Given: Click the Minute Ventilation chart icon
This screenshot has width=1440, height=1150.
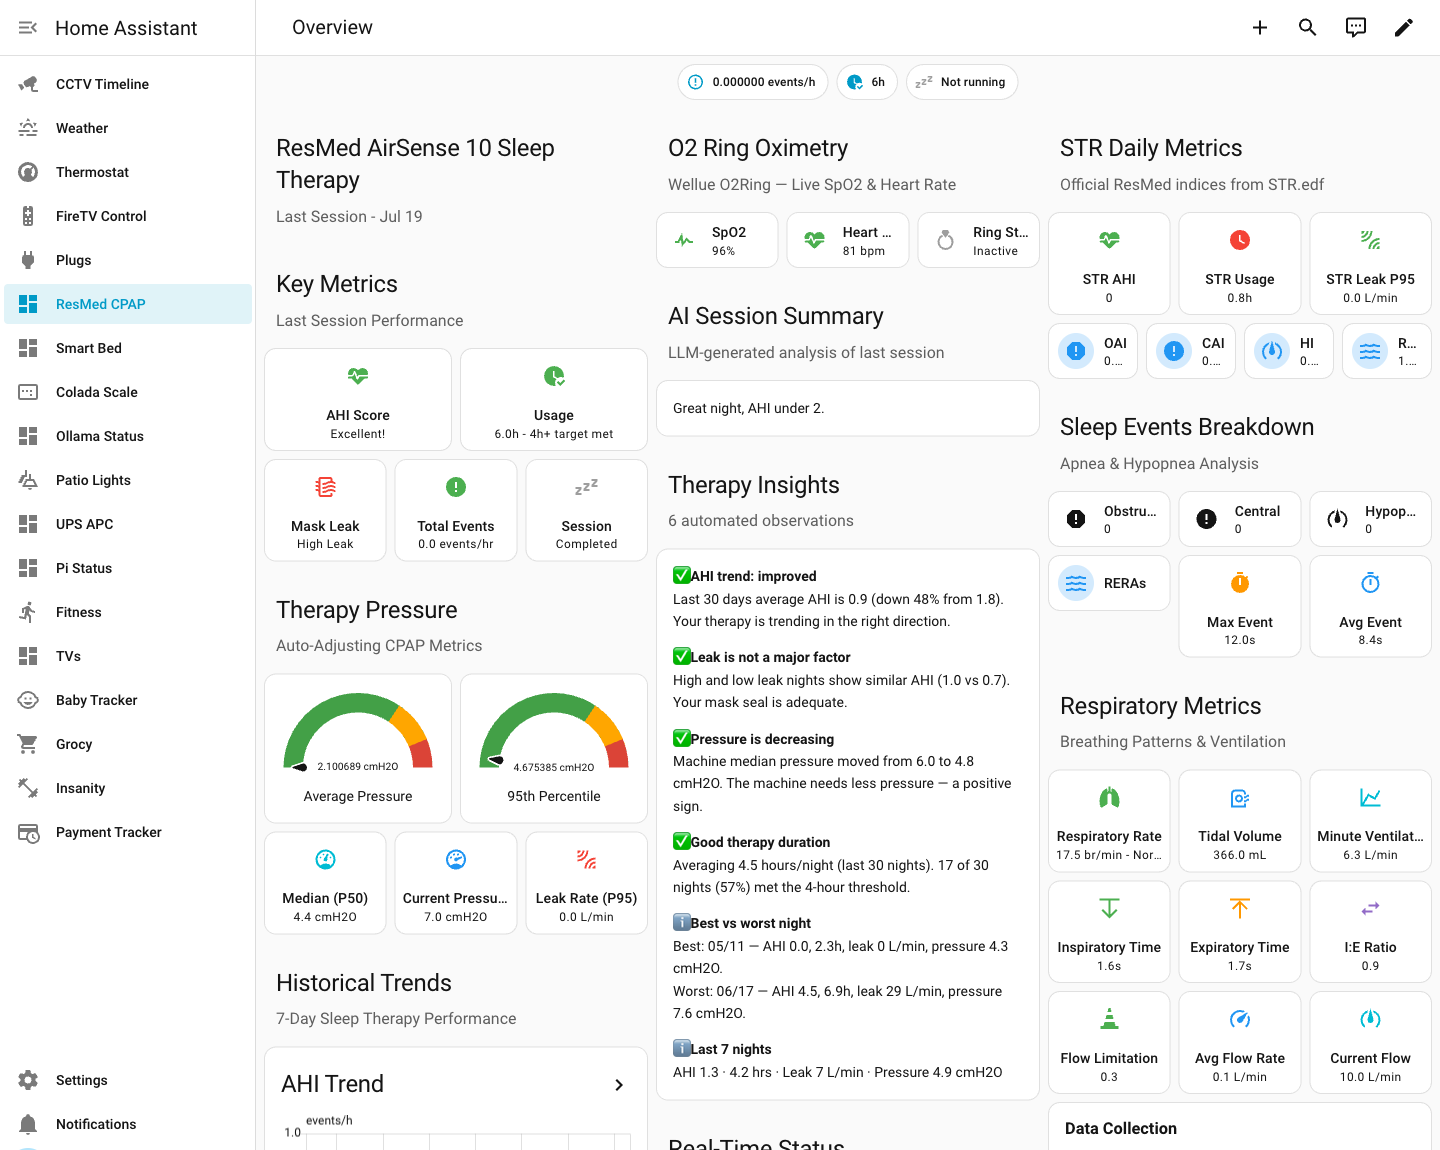Looking at the screenshot, I should click(x=1370, y=797).
